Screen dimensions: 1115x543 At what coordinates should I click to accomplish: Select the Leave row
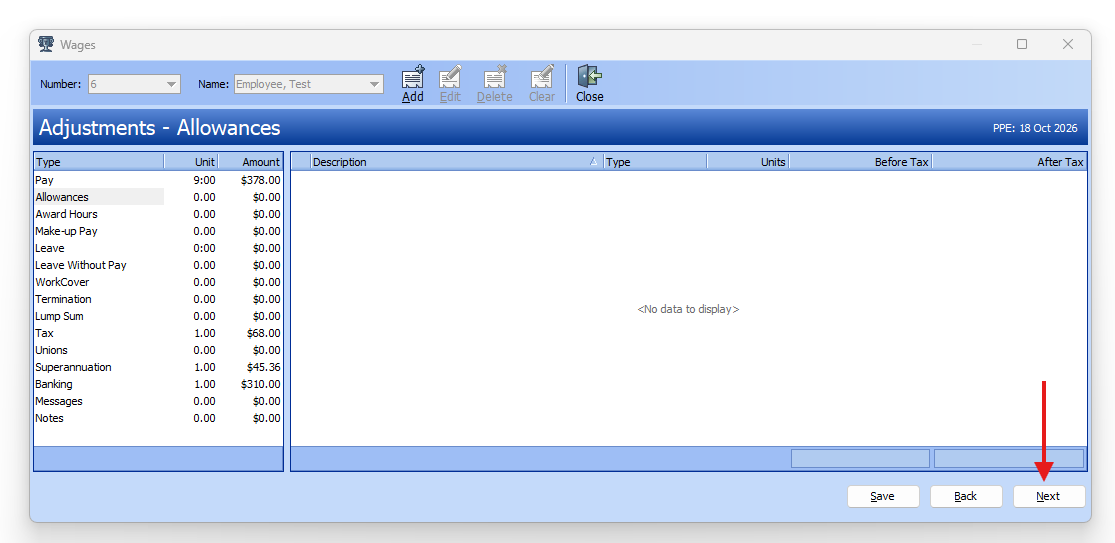pyautogui.click(x=158, y=248)
